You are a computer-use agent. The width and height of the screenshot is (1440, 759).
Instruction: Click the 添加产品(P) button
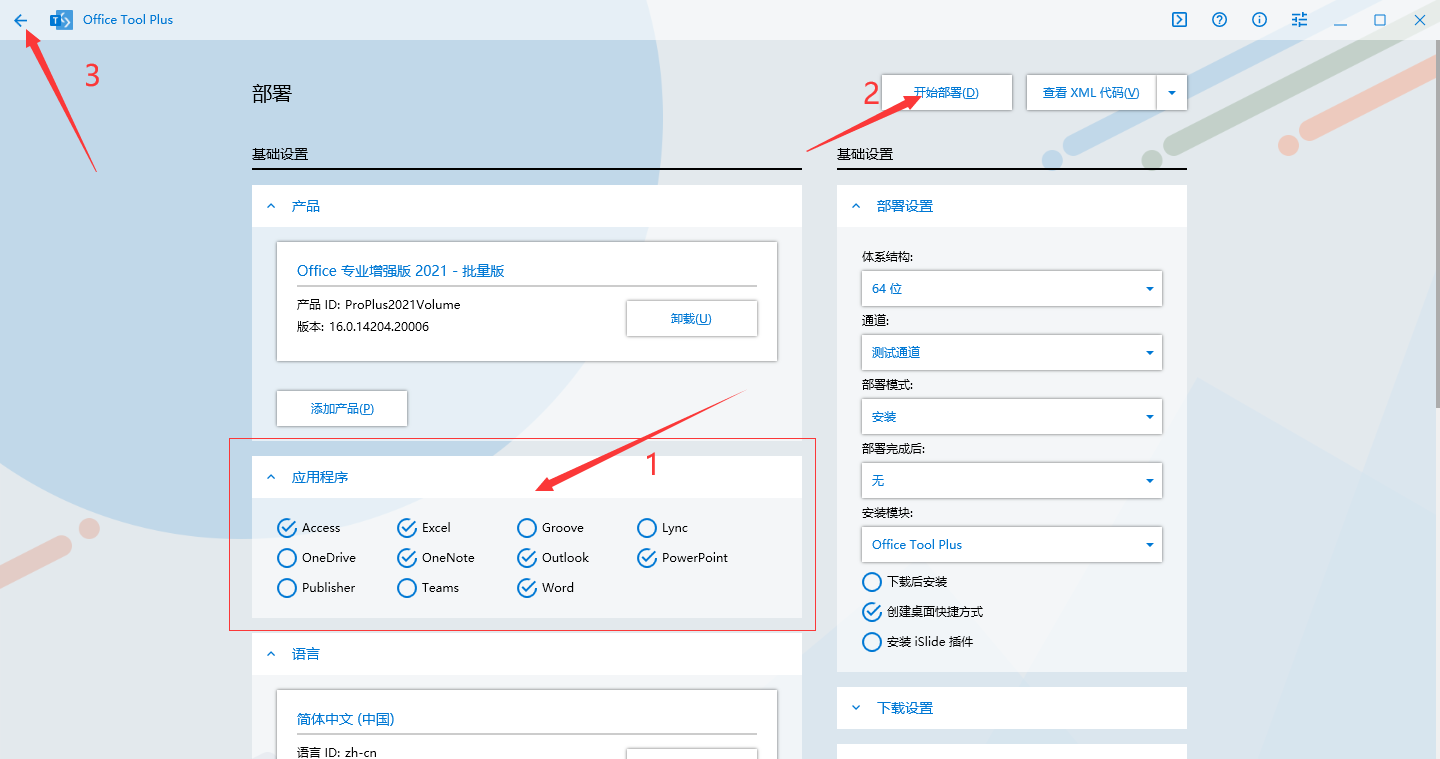pos(342,408)
